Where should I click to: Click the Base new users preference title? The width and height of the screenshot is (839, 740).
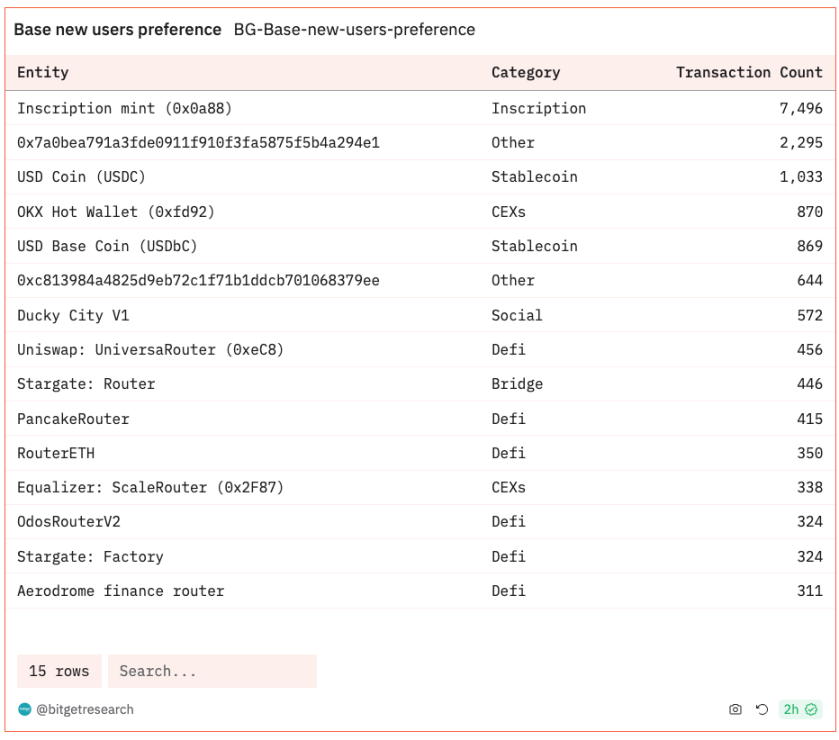pyautogui.click(x=117, y=30)
